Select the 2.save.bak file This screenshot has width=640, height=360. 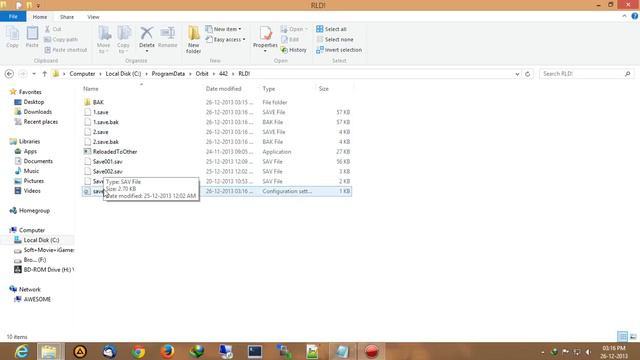(x=106, y=142)
